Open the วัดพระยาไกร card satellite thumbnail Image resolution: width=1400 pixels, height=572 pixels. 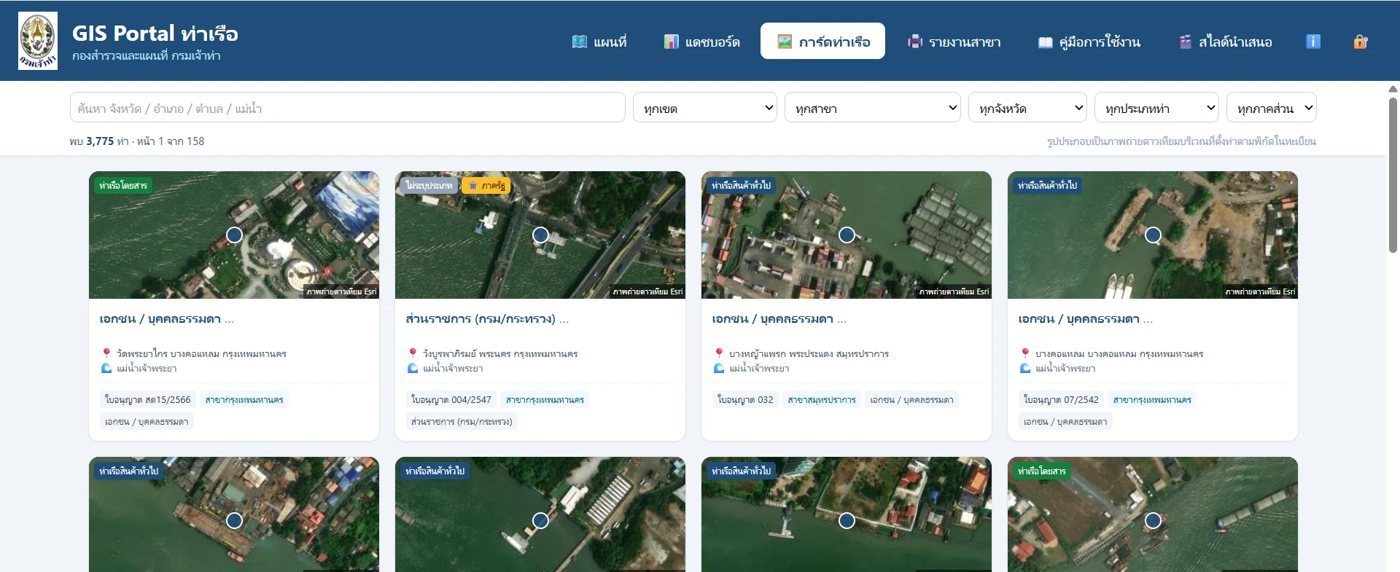click(x=234, y=235)
